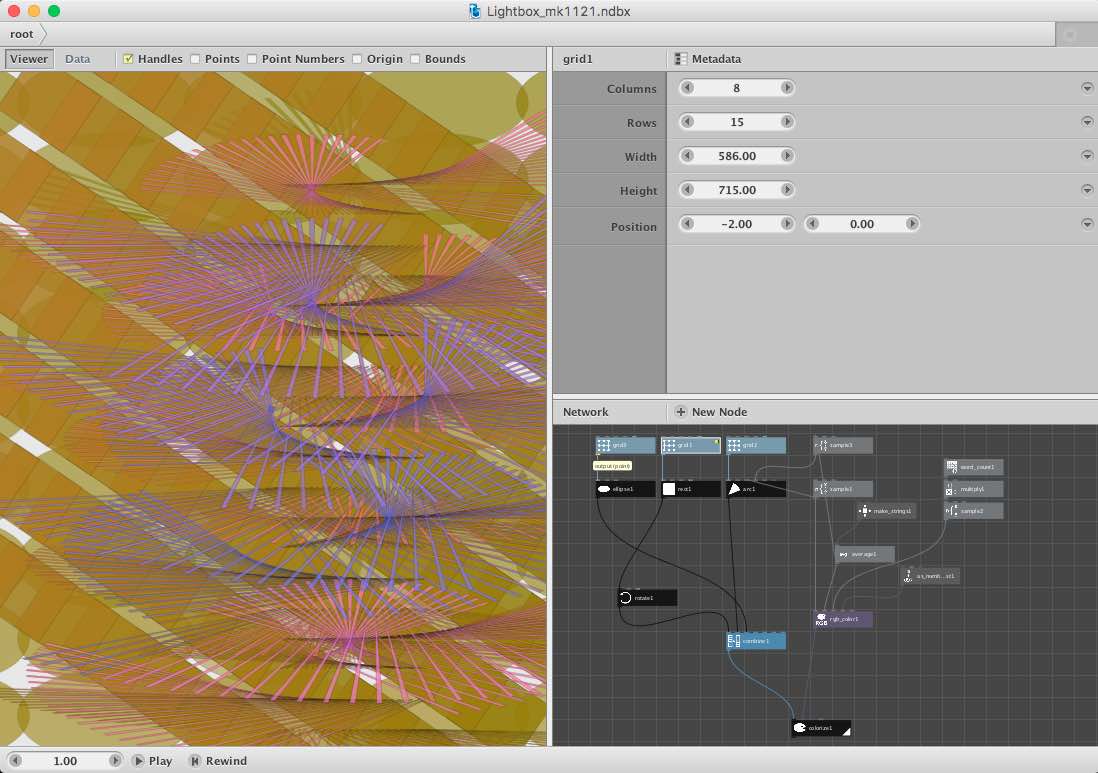The height and width of the screenshot is (773, 1098).
Task: Select the make_strings1 node
Action: click(x=887, y=511)
